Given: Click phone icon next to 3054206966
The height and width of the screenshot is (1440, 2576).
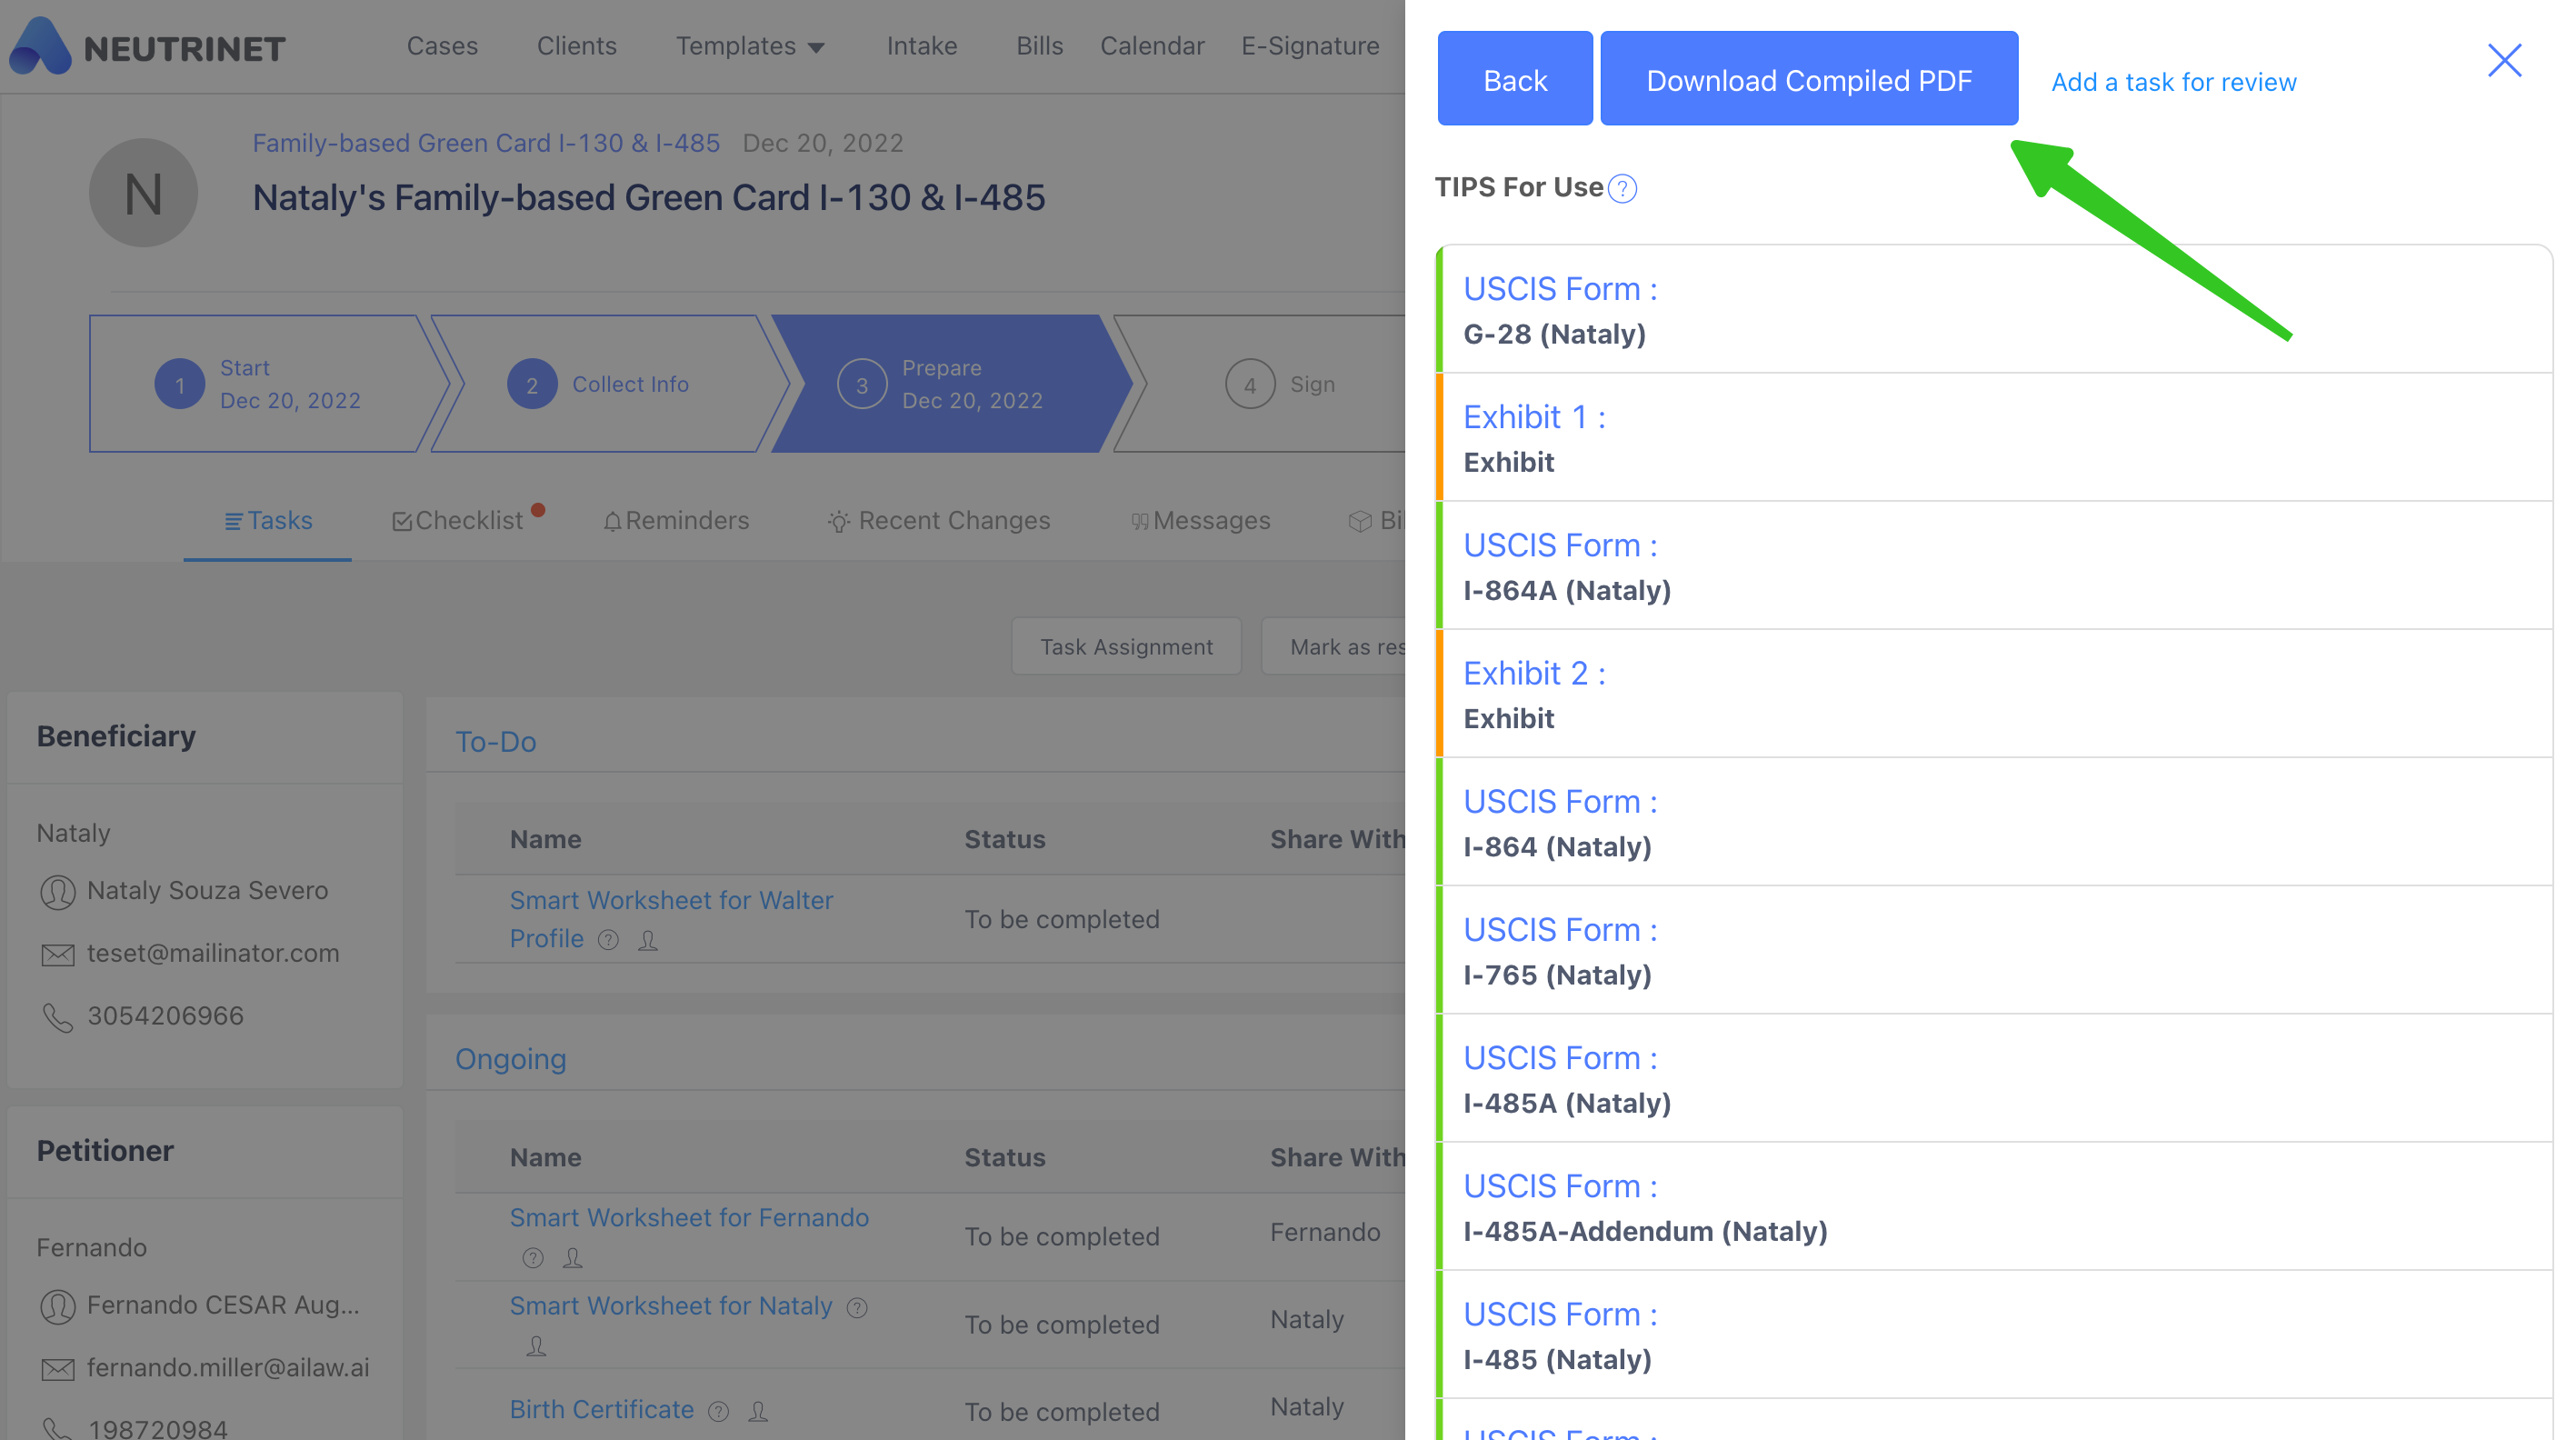Looking at the screenshot, I should (x=58, y=1017).
